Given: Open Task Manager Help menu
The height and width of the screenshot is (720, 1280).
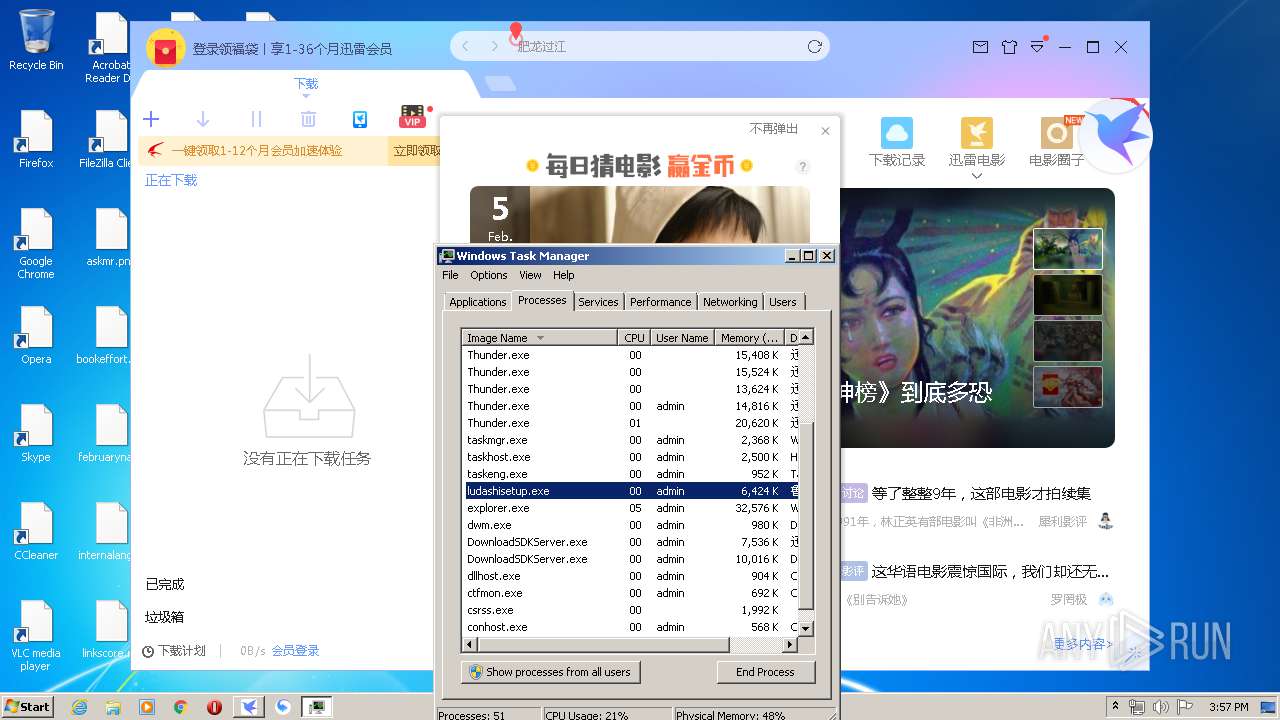Looking at the screenshot, I should (564, 275).
